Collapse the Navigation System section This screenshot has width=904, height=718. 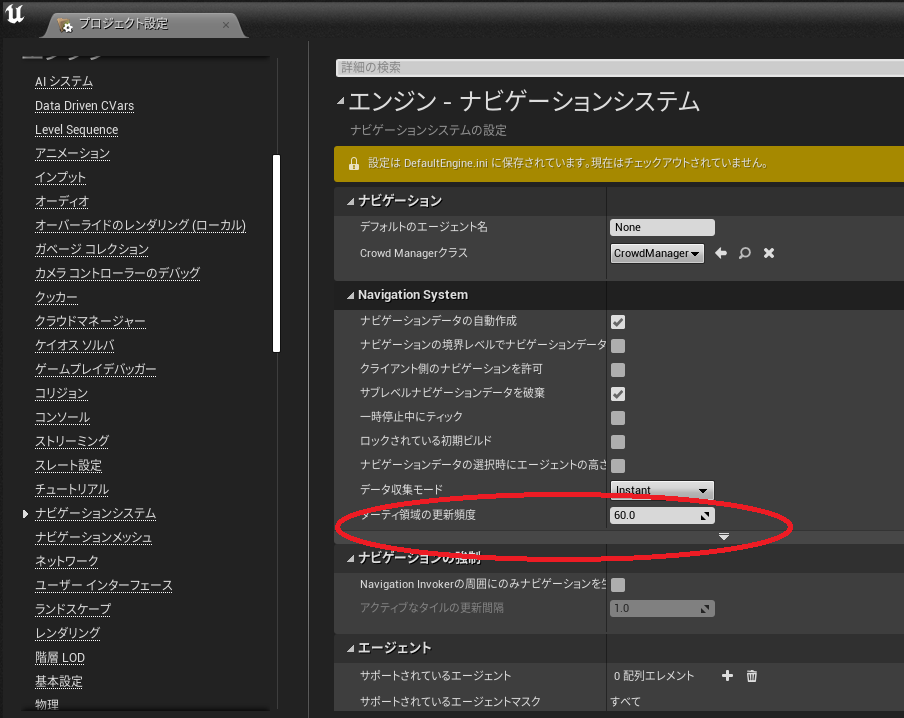click(x=351, y=296)
